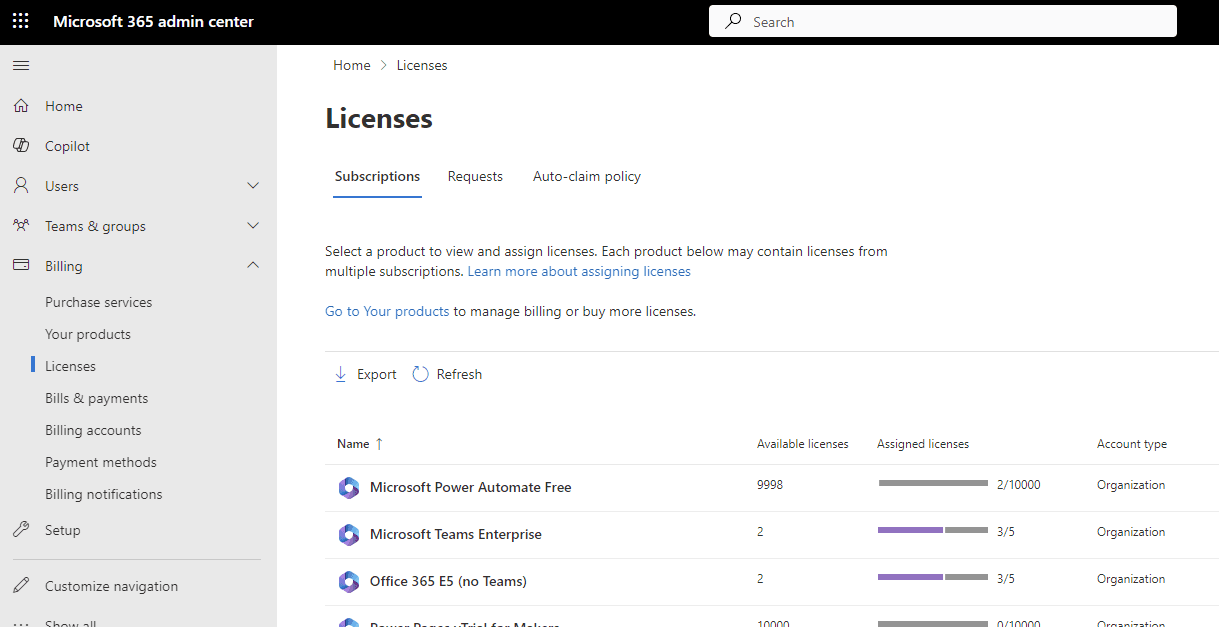Screen dimensions: 1219x627
Task: Open Billing notifications page
Action: pos(103,494)
